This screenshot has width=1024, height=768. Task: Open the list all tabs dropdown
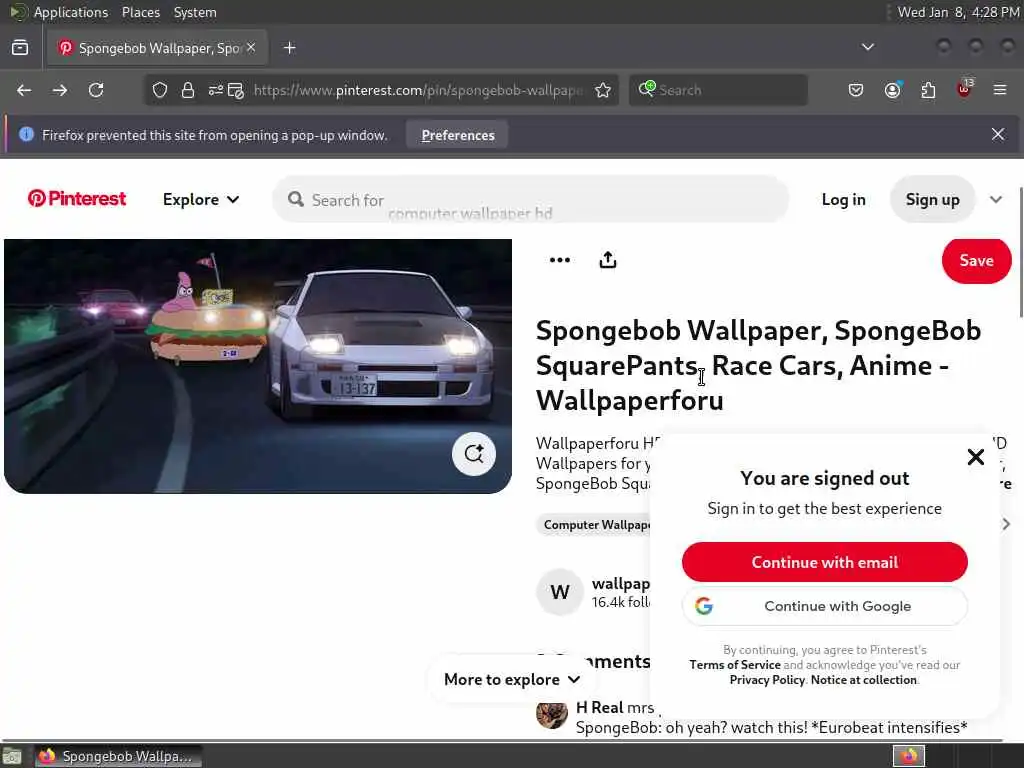click(868, 47)
